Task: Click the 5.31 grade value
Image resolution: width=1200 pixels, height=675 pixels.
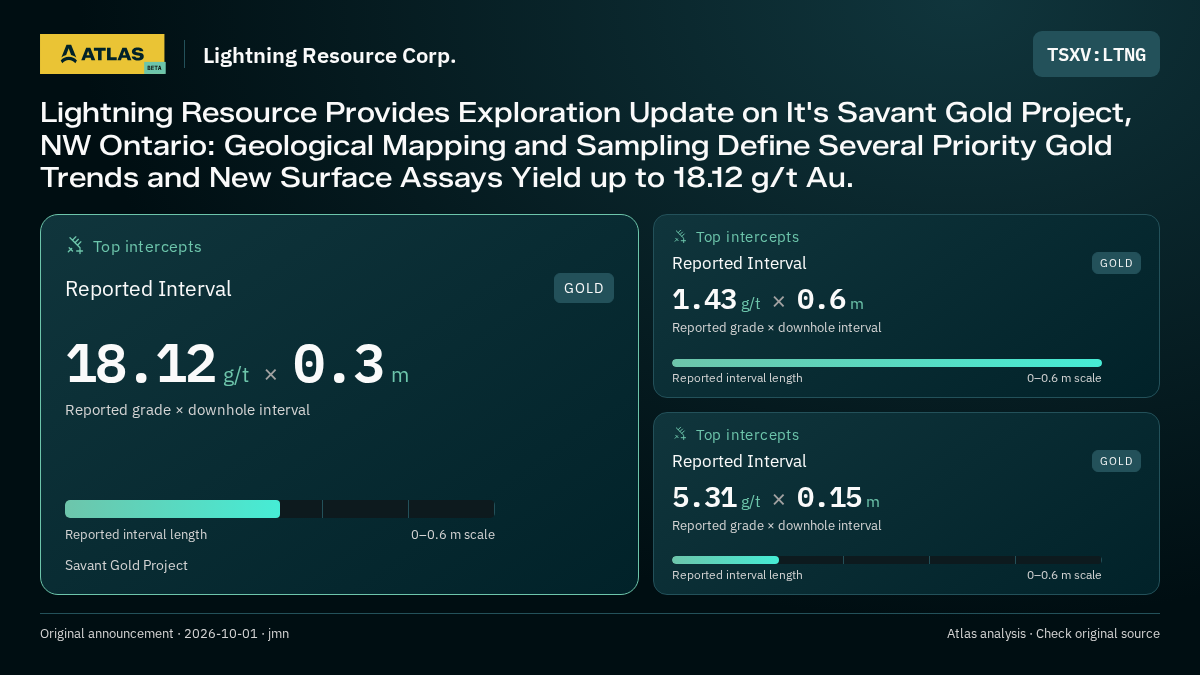Action: click(x=704, y=497)
